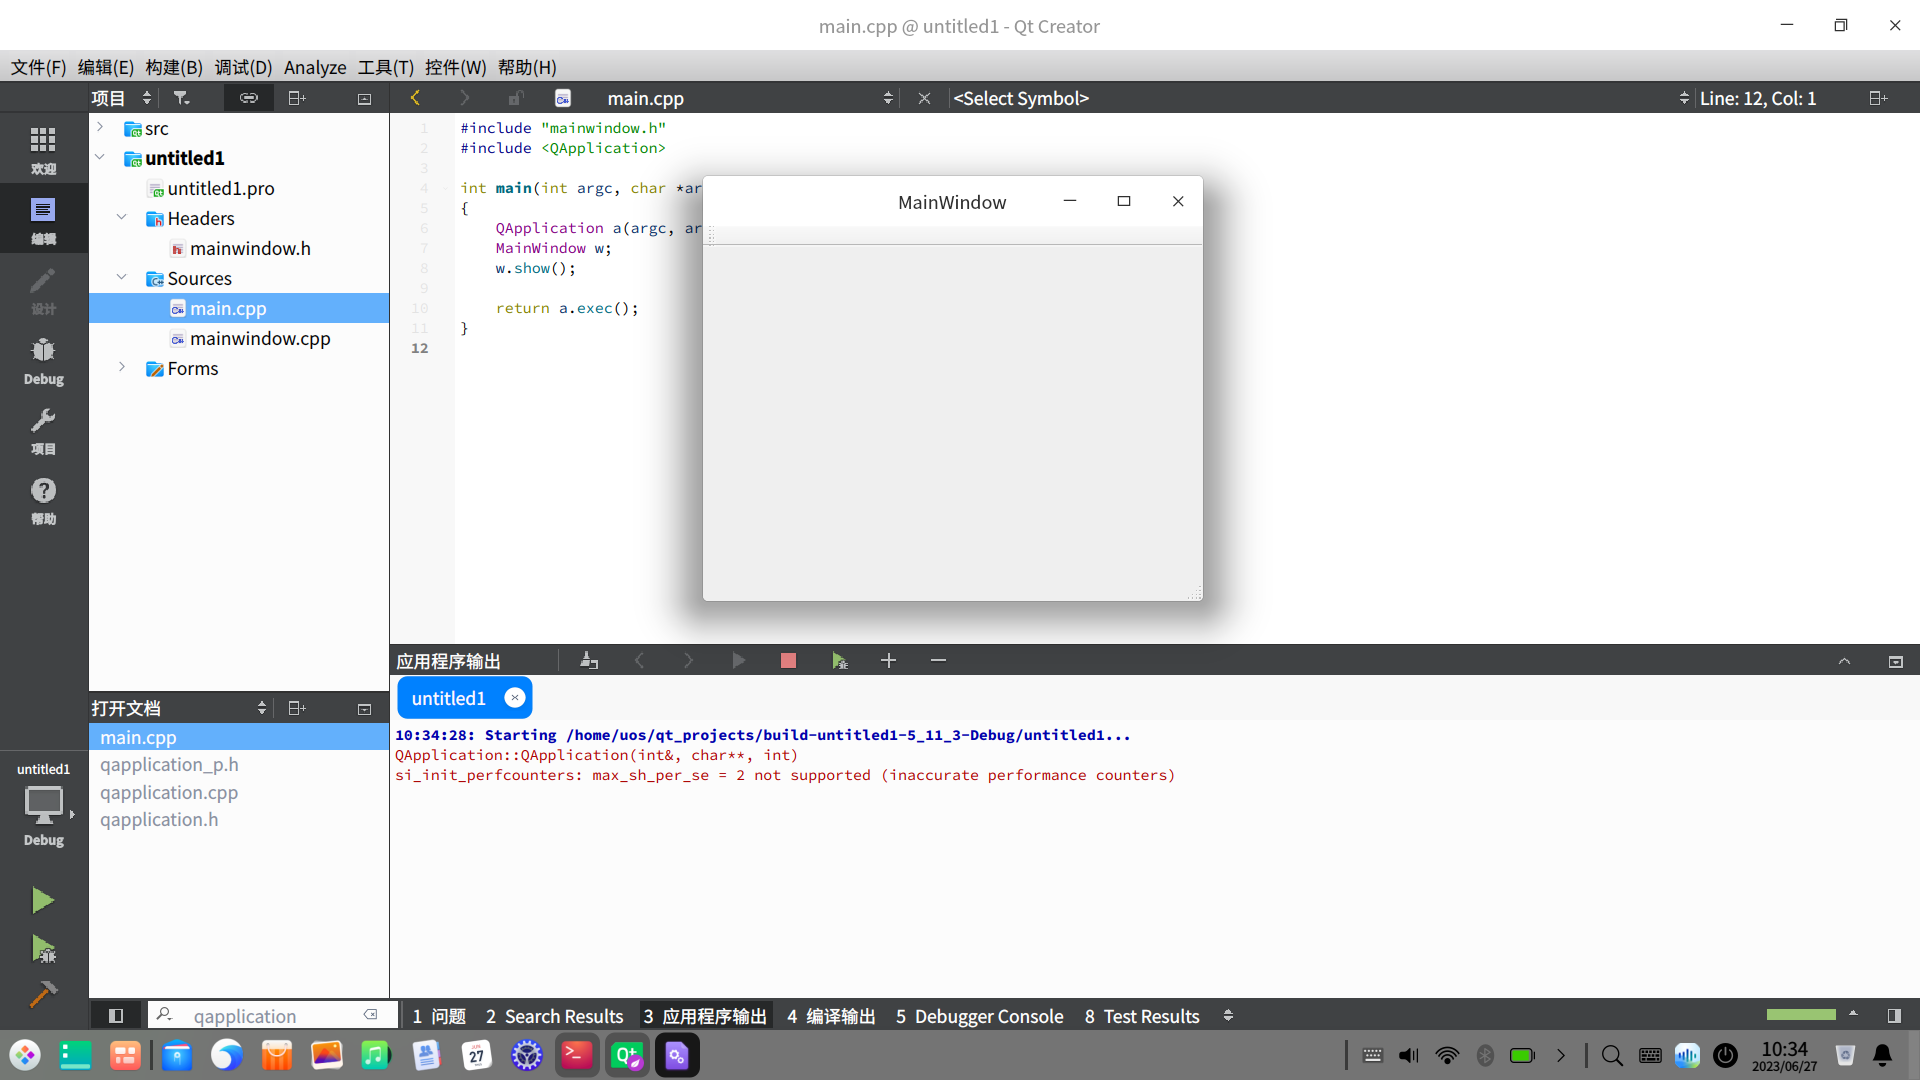1920x1080 pixels.
Task: Click the filter tree icon in project panel
Action: coord(181,98)
